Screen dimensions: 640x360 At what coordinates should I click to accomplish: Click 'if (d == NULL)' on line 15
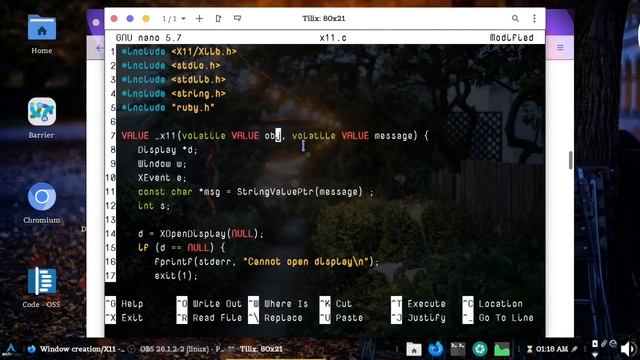[176, 248]
